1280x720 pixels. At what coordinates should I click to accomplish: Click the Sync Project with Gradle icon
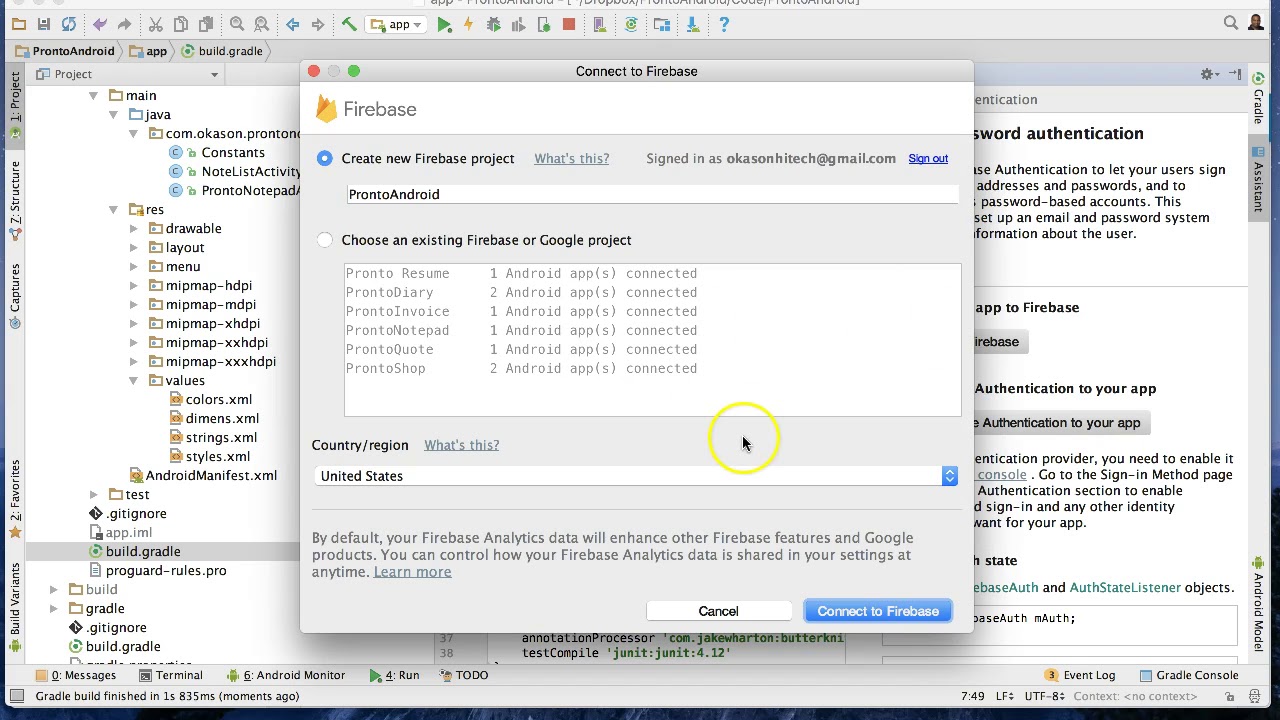(x=631, y=24)
